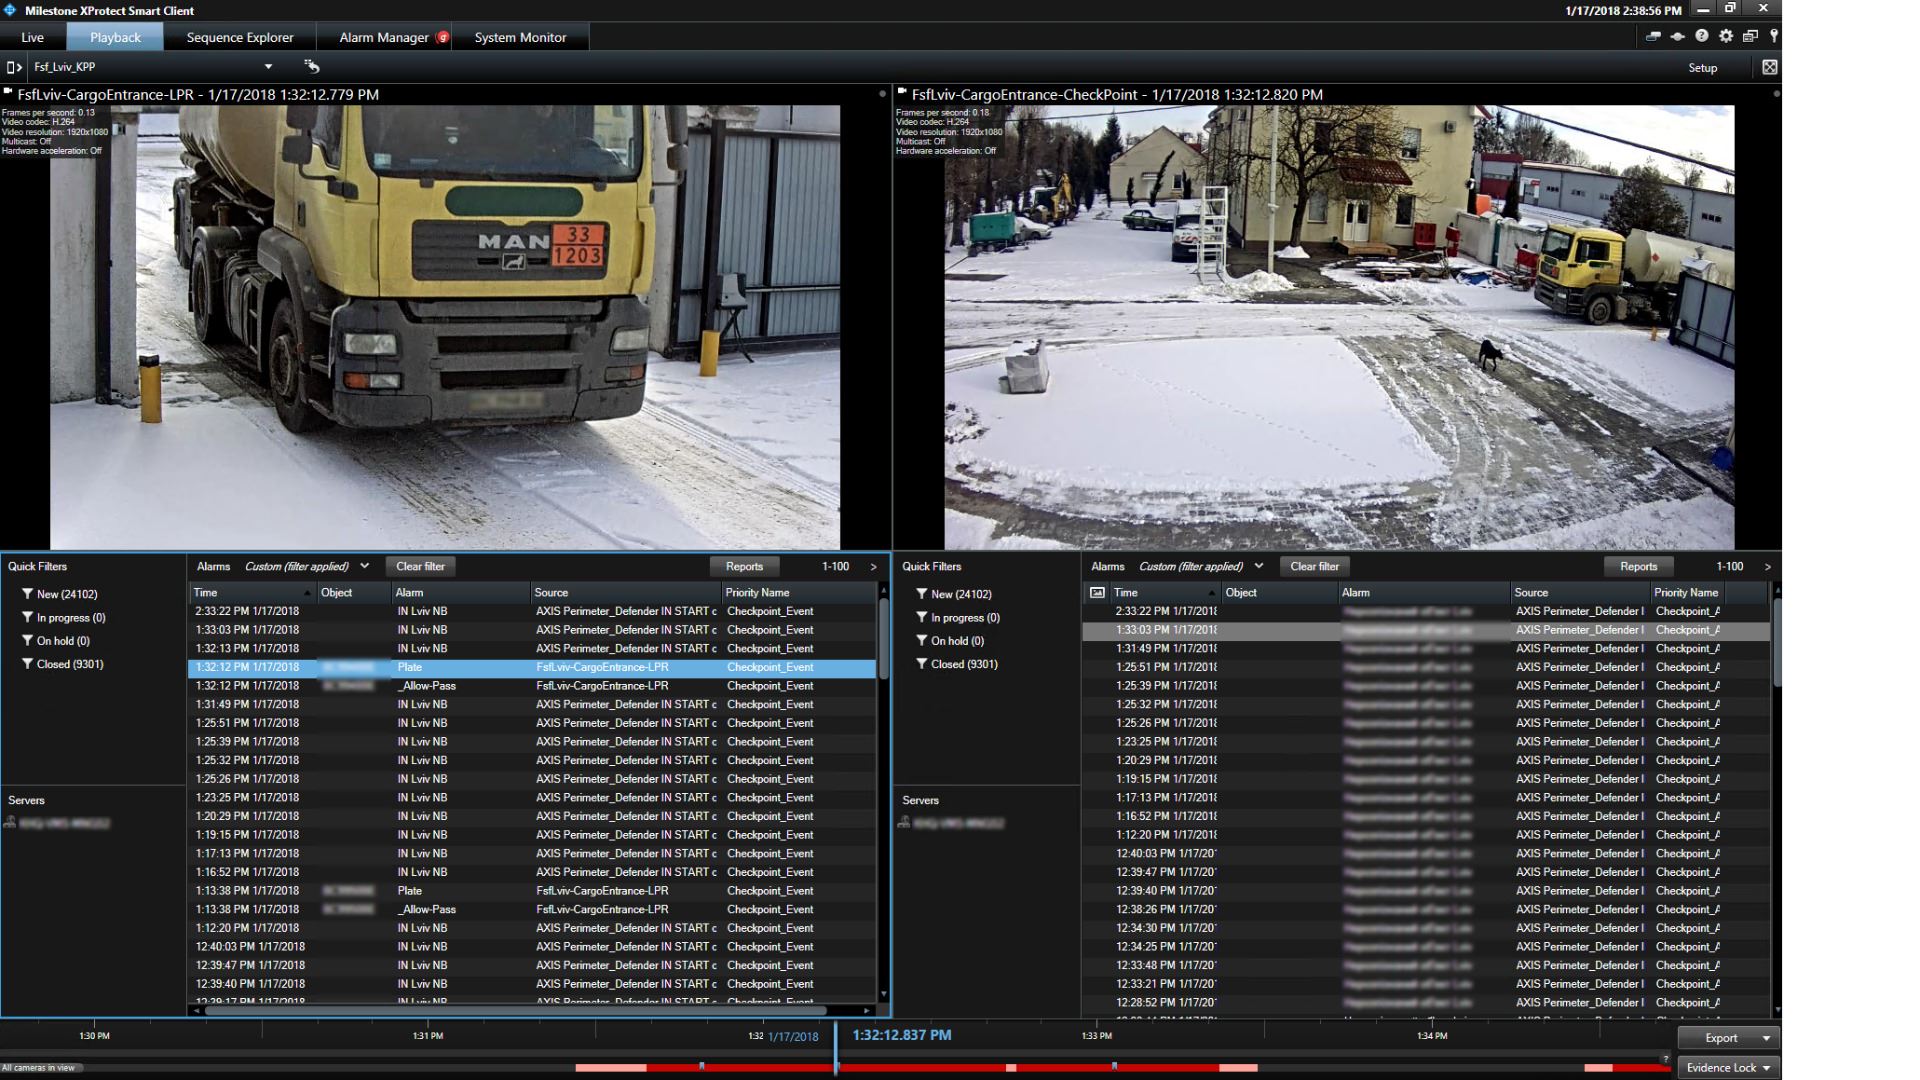Click Closed (9301) filter icon in left pane
The width and height of the screenshot is (1920, 1080).
pos(27,664)
